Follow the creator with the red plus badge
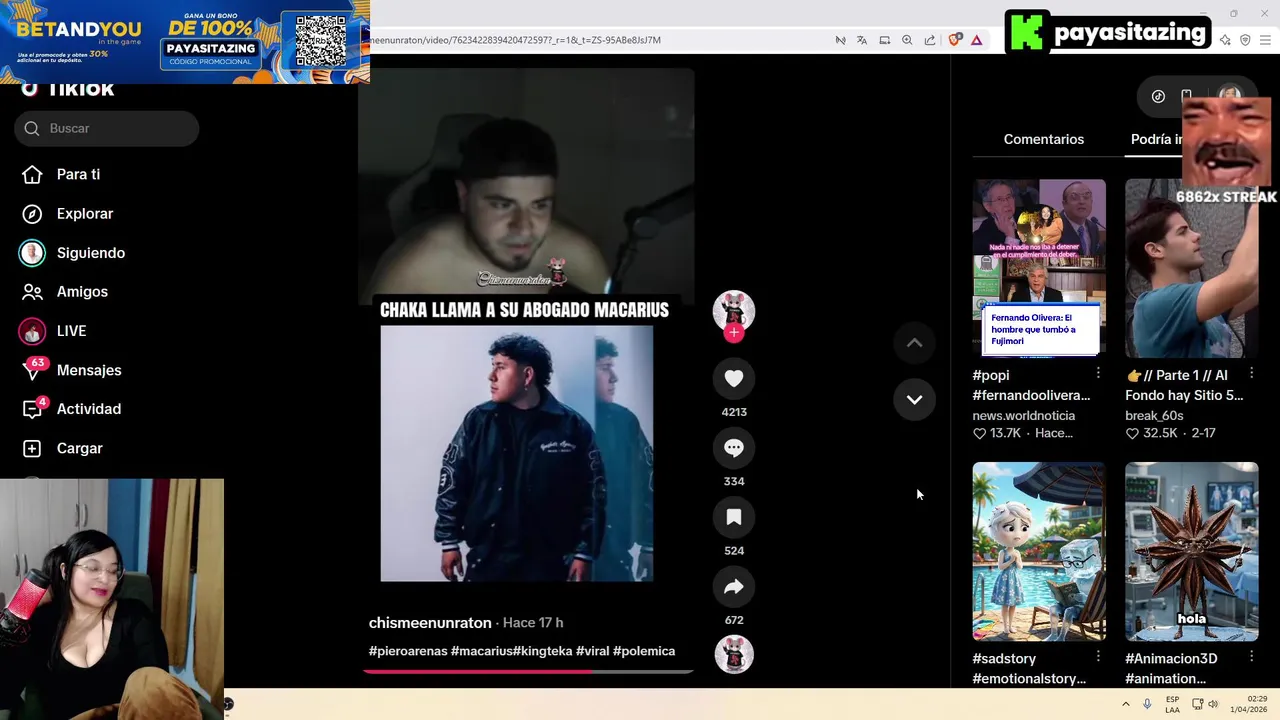Image resolution: width=1280 pixels, height=720 pixels. click(x=734, y=333)
